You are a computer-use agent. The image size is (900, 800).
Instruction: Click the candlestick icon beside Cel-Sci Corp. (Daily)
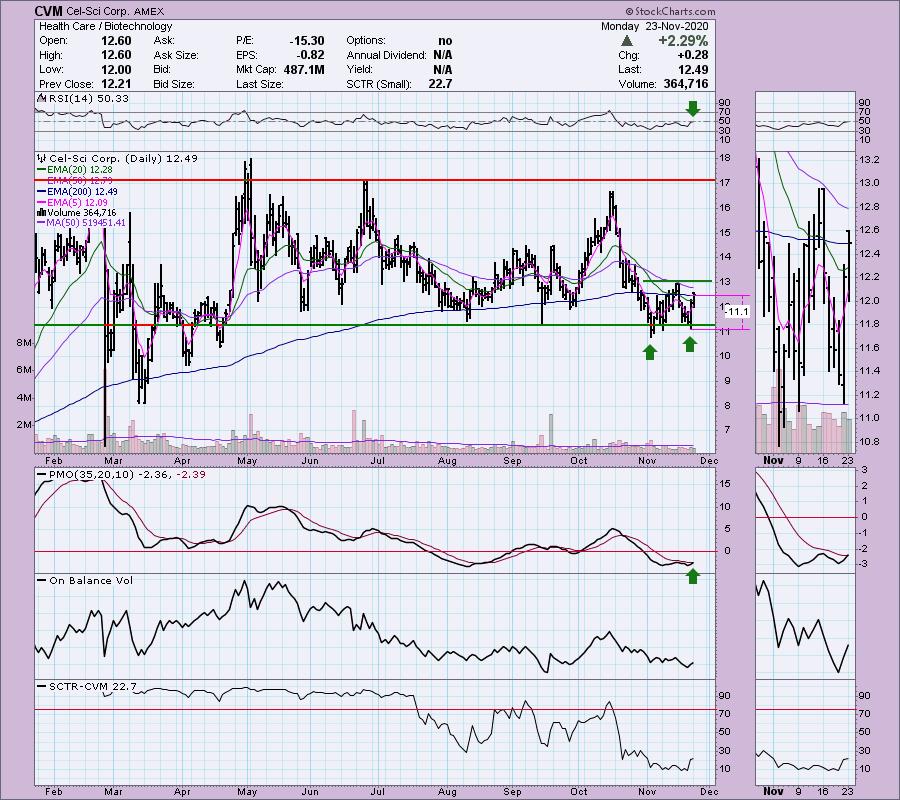41,158
